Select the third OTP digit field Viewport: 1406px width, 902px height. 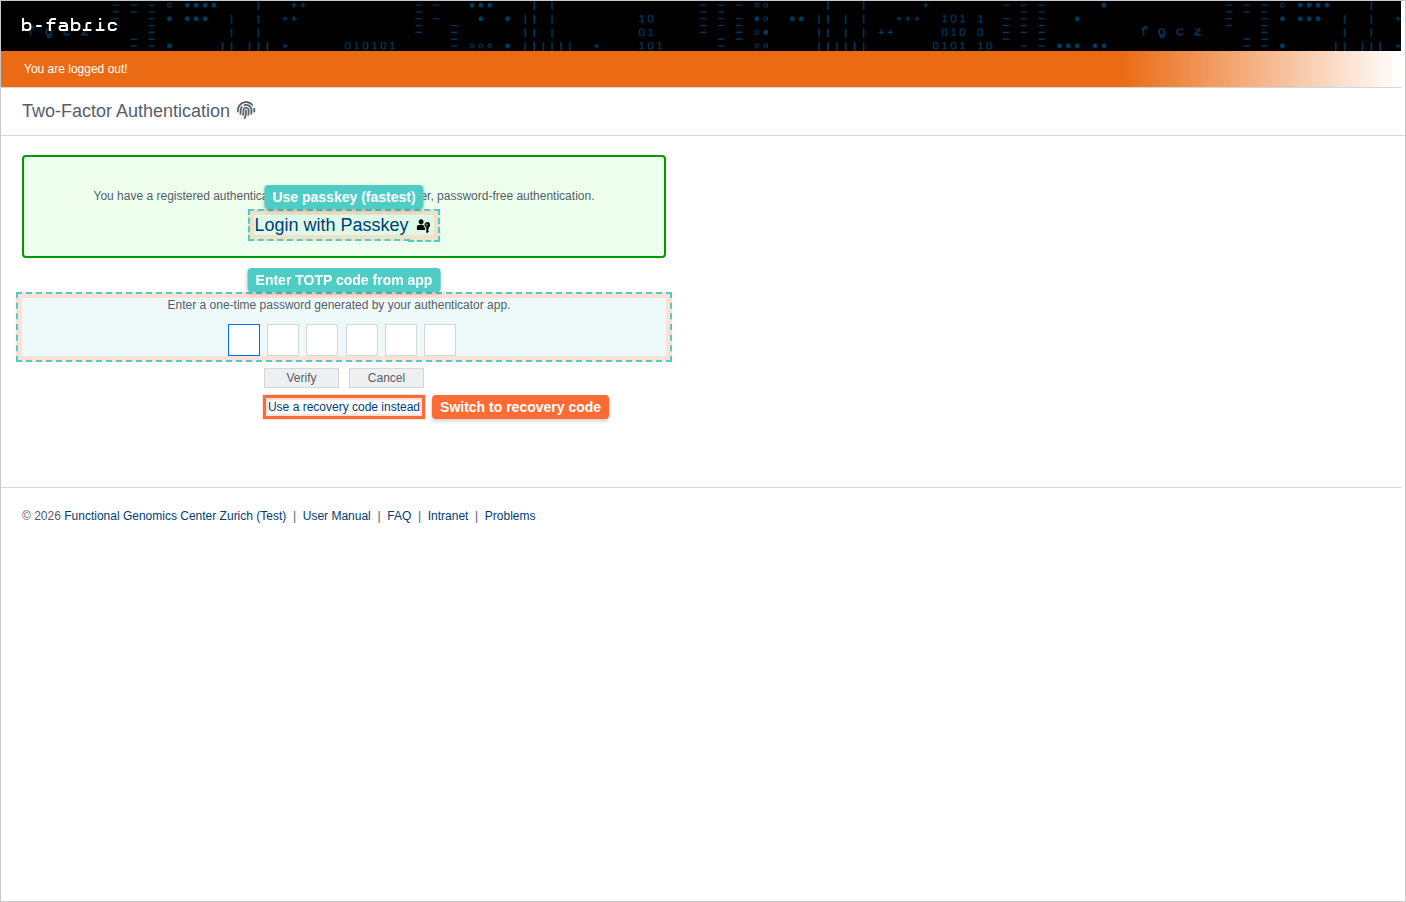pyautogui.click(x=322, y=340)
